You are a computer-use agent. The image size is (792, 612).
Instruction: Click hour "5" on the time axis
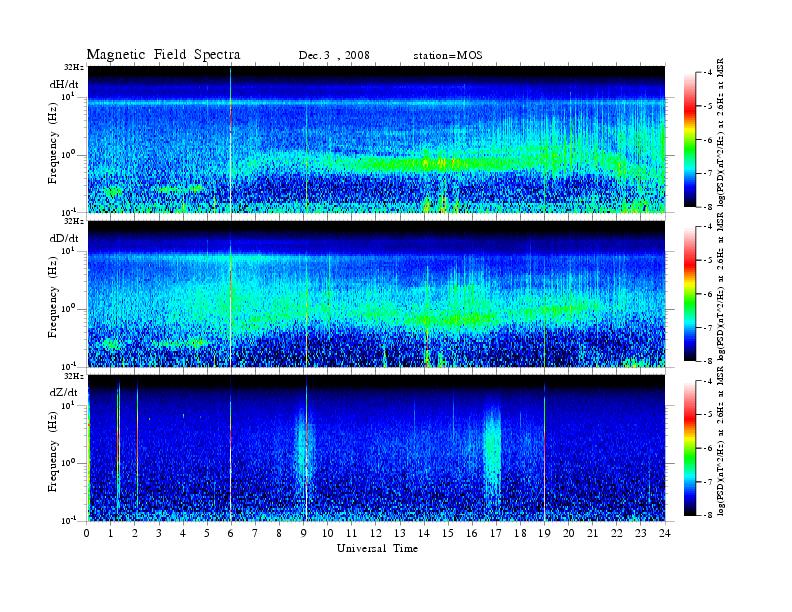[207, 533]
